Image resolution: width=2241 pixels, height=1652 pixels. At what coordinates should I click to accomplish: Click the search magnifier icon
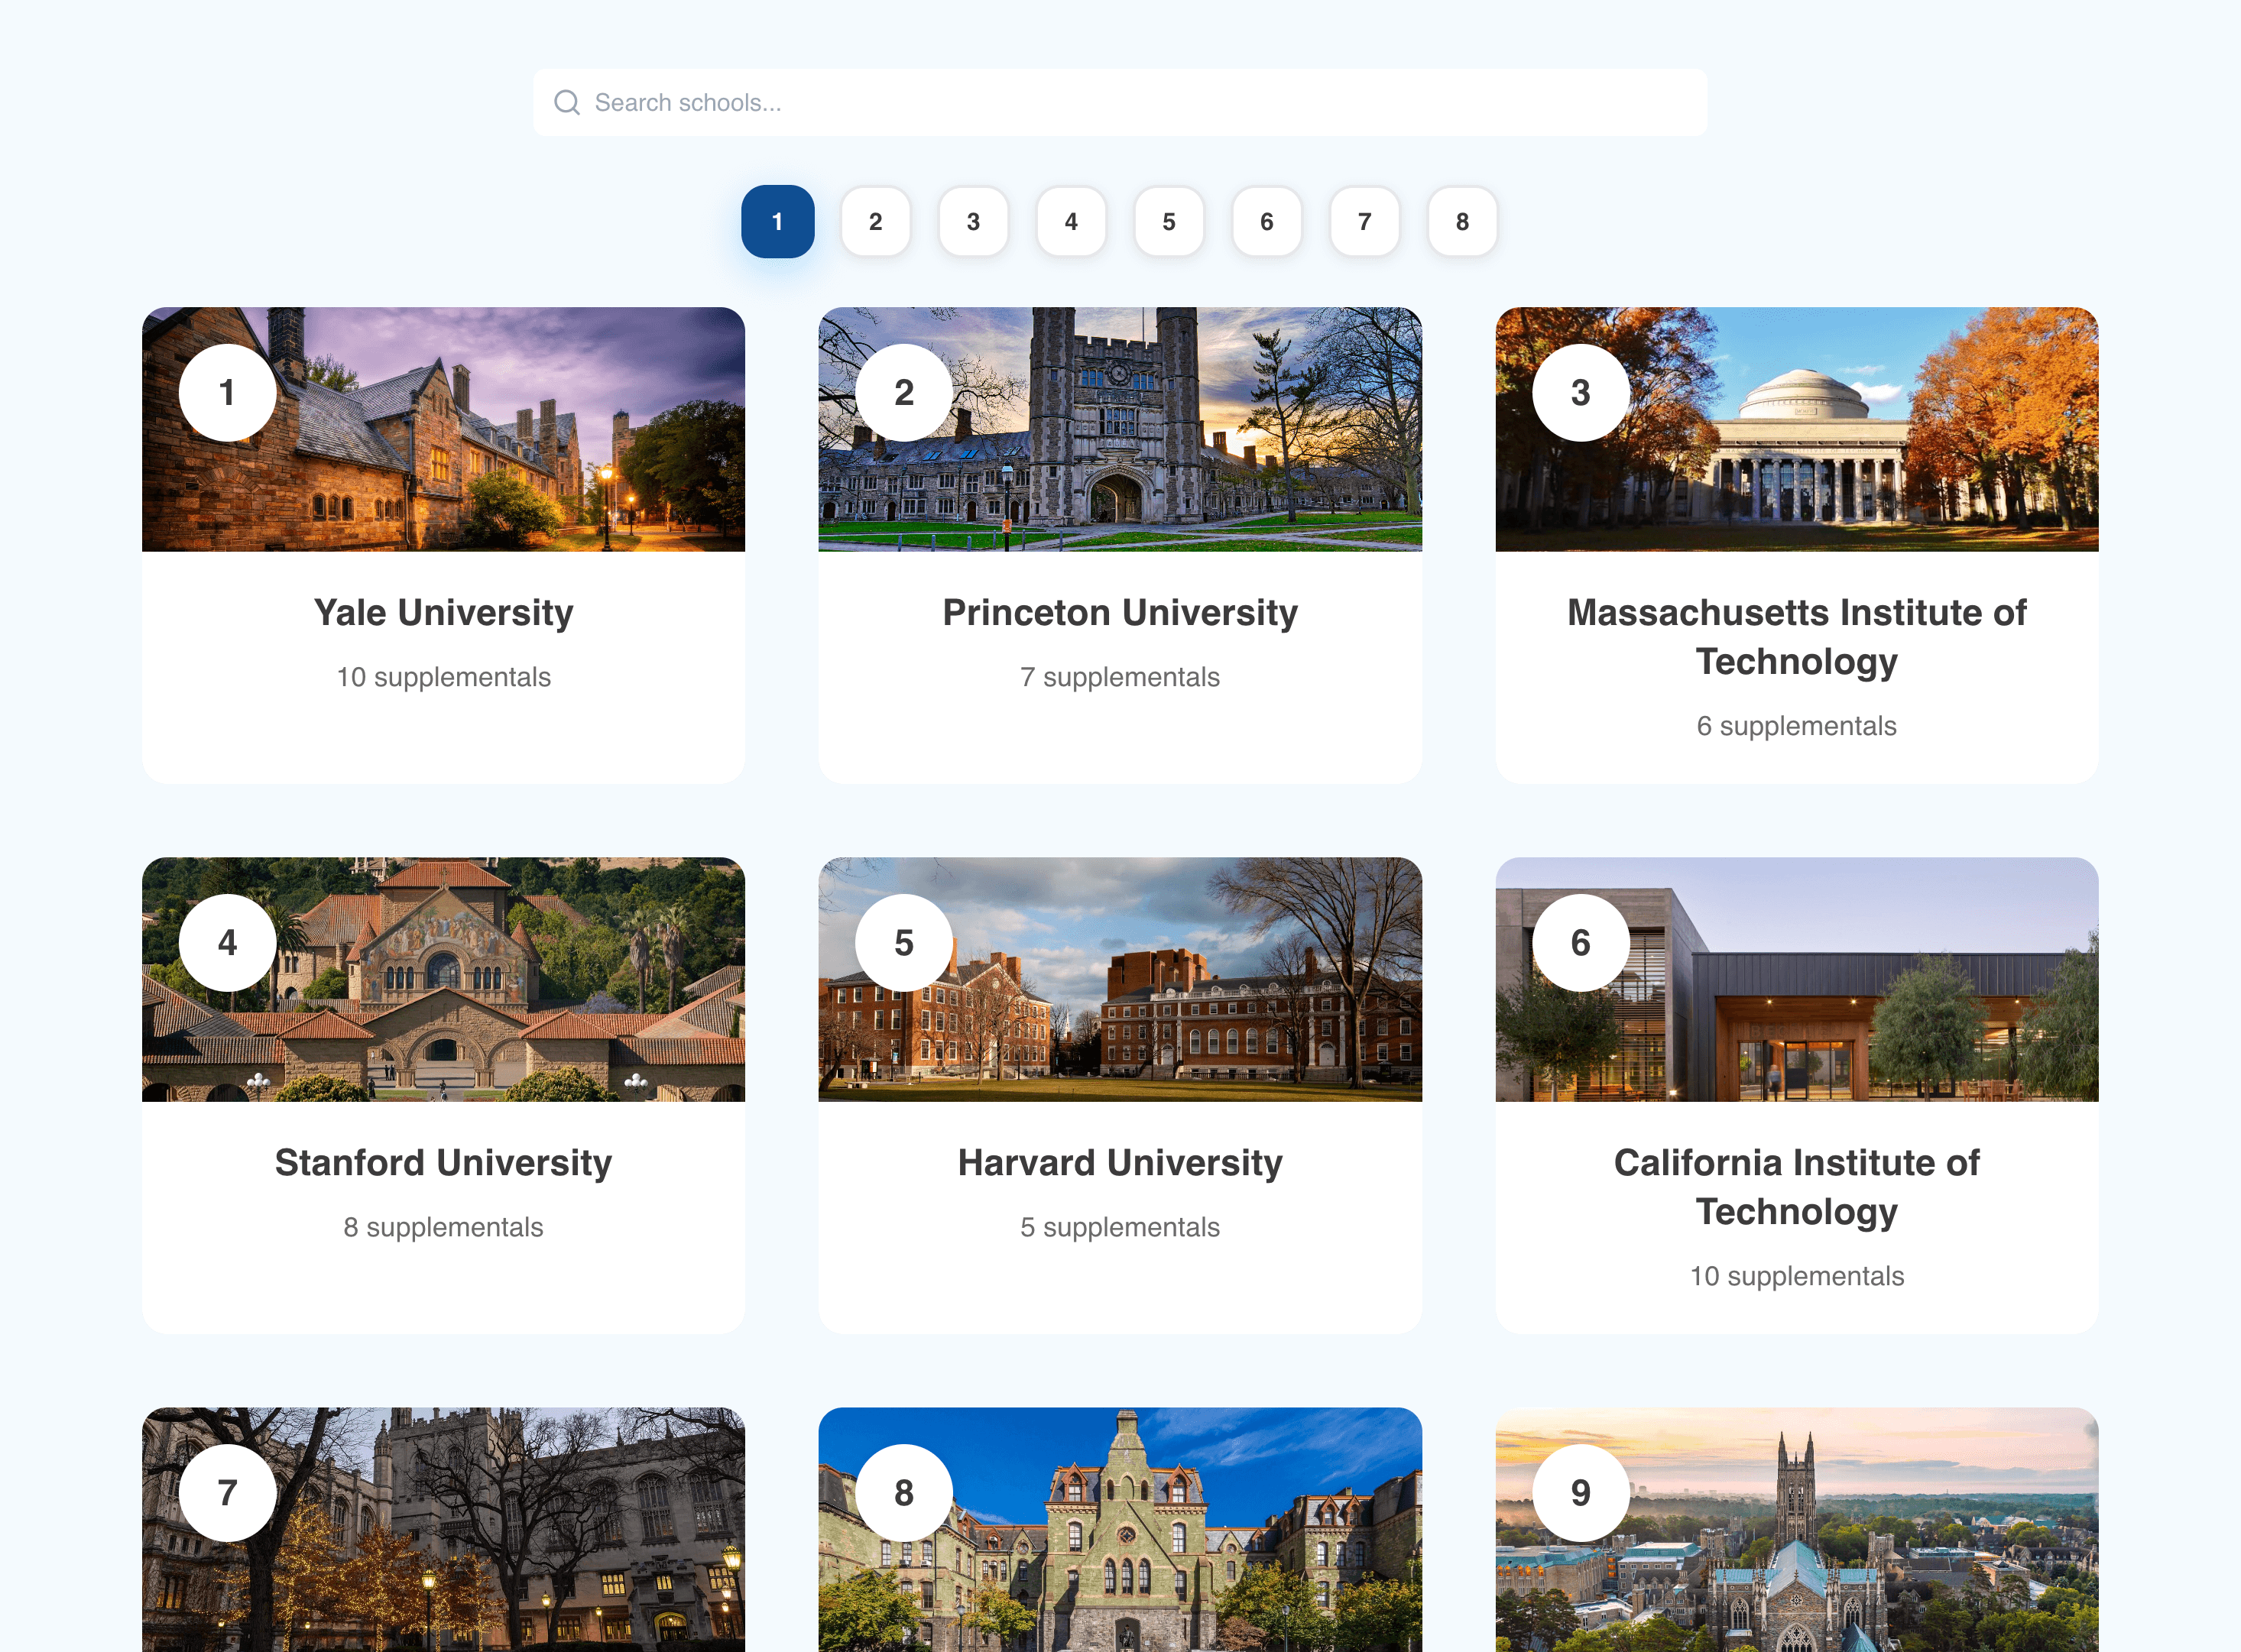[567, 102]
